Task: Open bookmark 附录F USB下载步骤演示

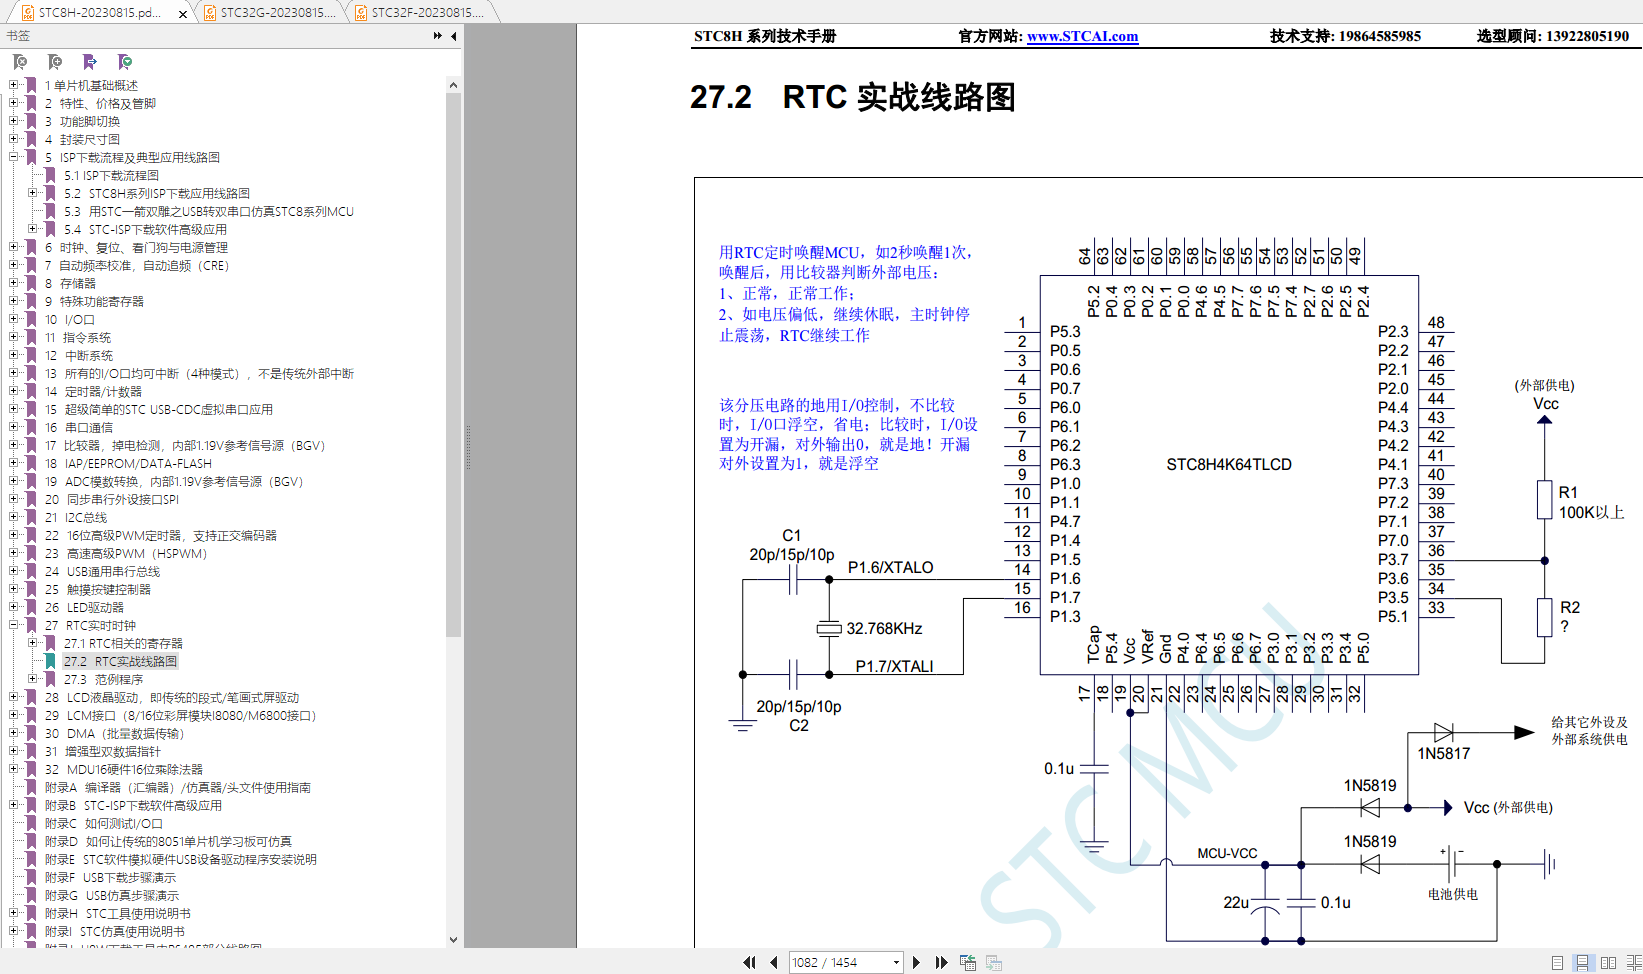Action: point(110,877)
